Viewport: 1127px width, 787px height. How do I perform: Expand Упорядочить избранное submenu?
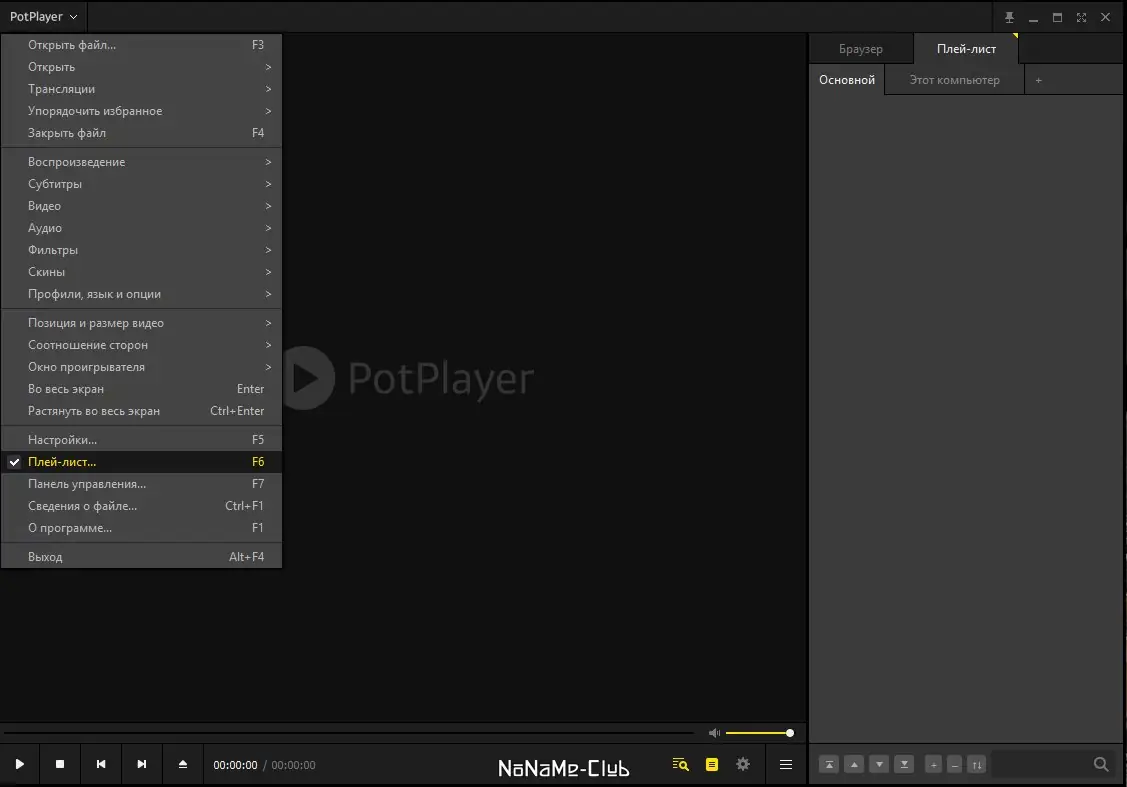pos(142,111)
